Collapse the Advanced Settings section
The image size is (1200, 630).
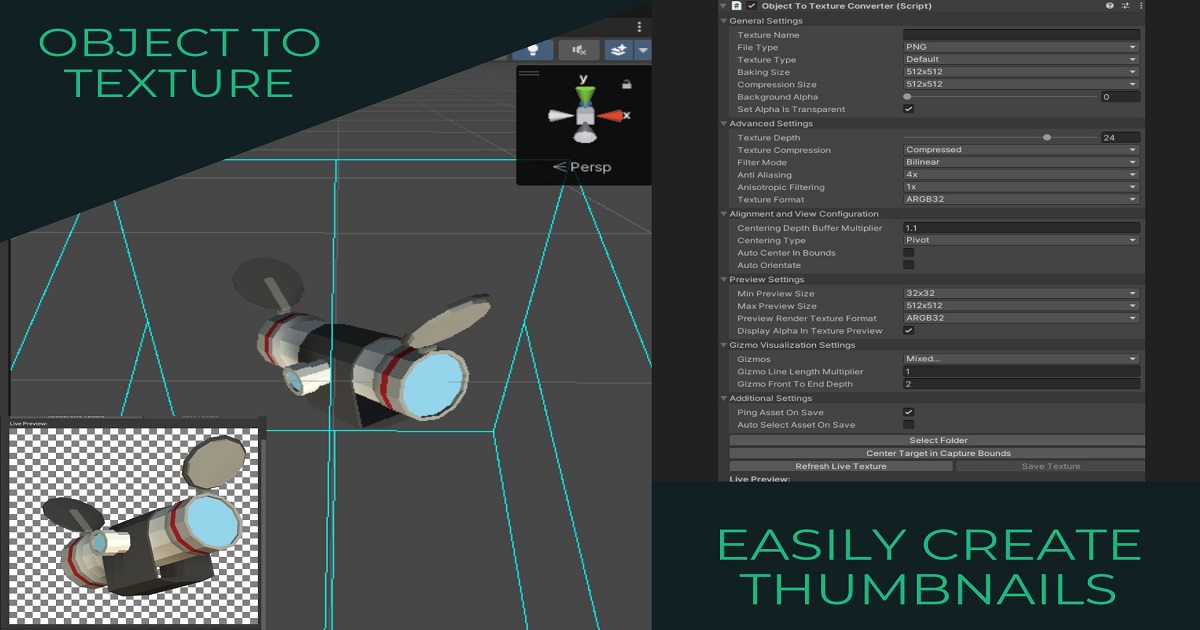tap(724, 123)
